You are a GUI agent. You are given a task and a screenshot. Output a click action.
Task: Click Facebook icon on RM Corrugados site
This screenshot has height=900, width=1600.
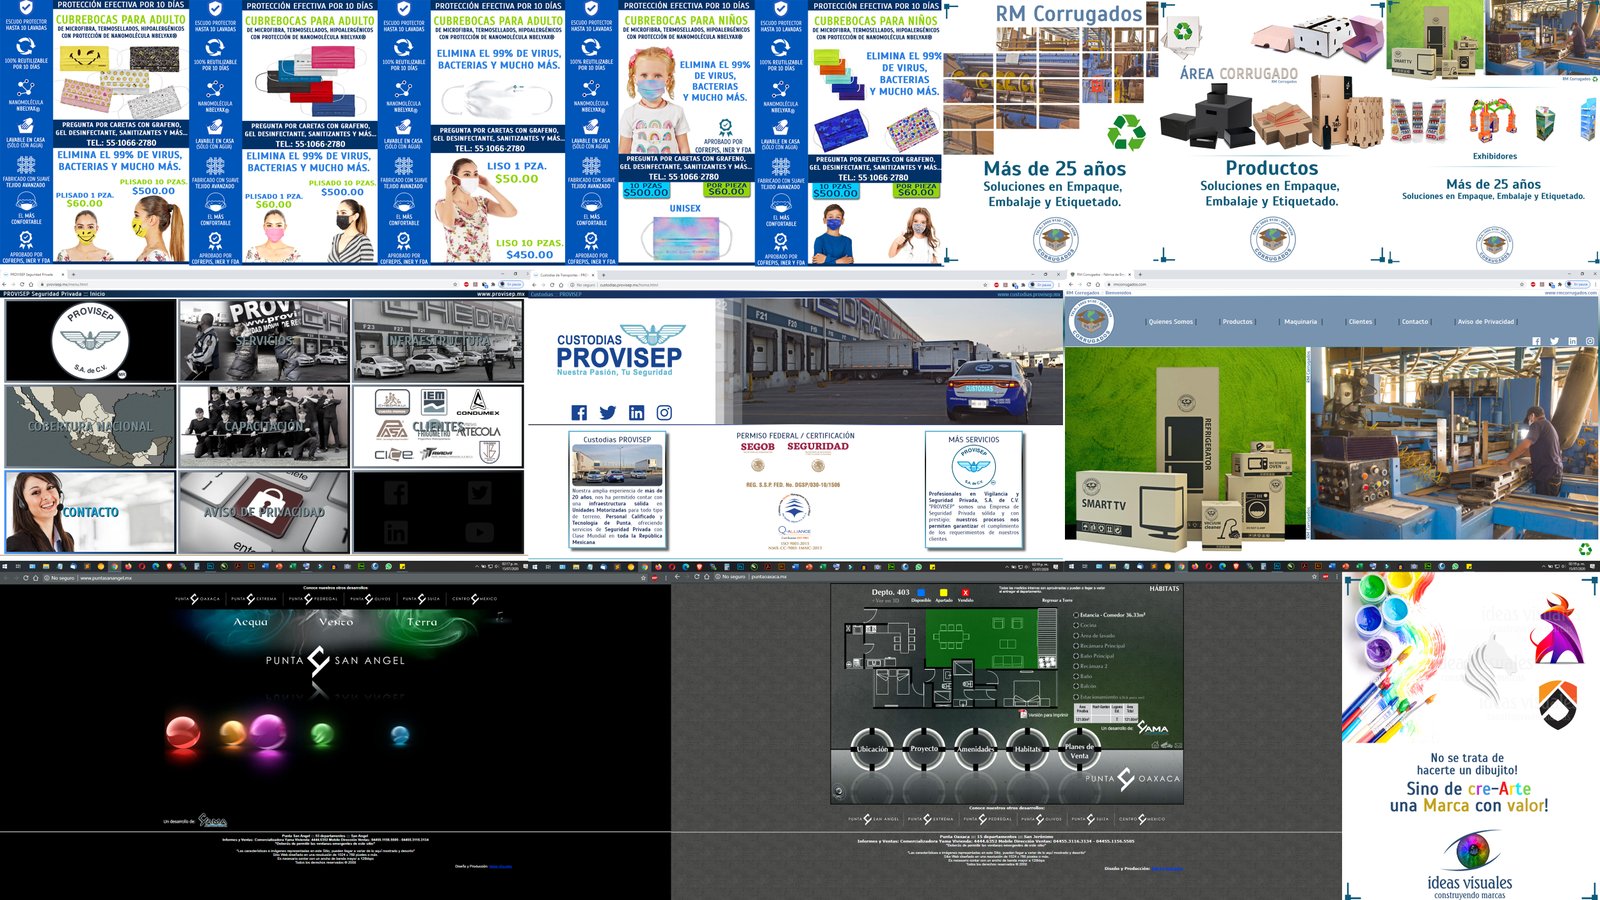(1537, 341)
